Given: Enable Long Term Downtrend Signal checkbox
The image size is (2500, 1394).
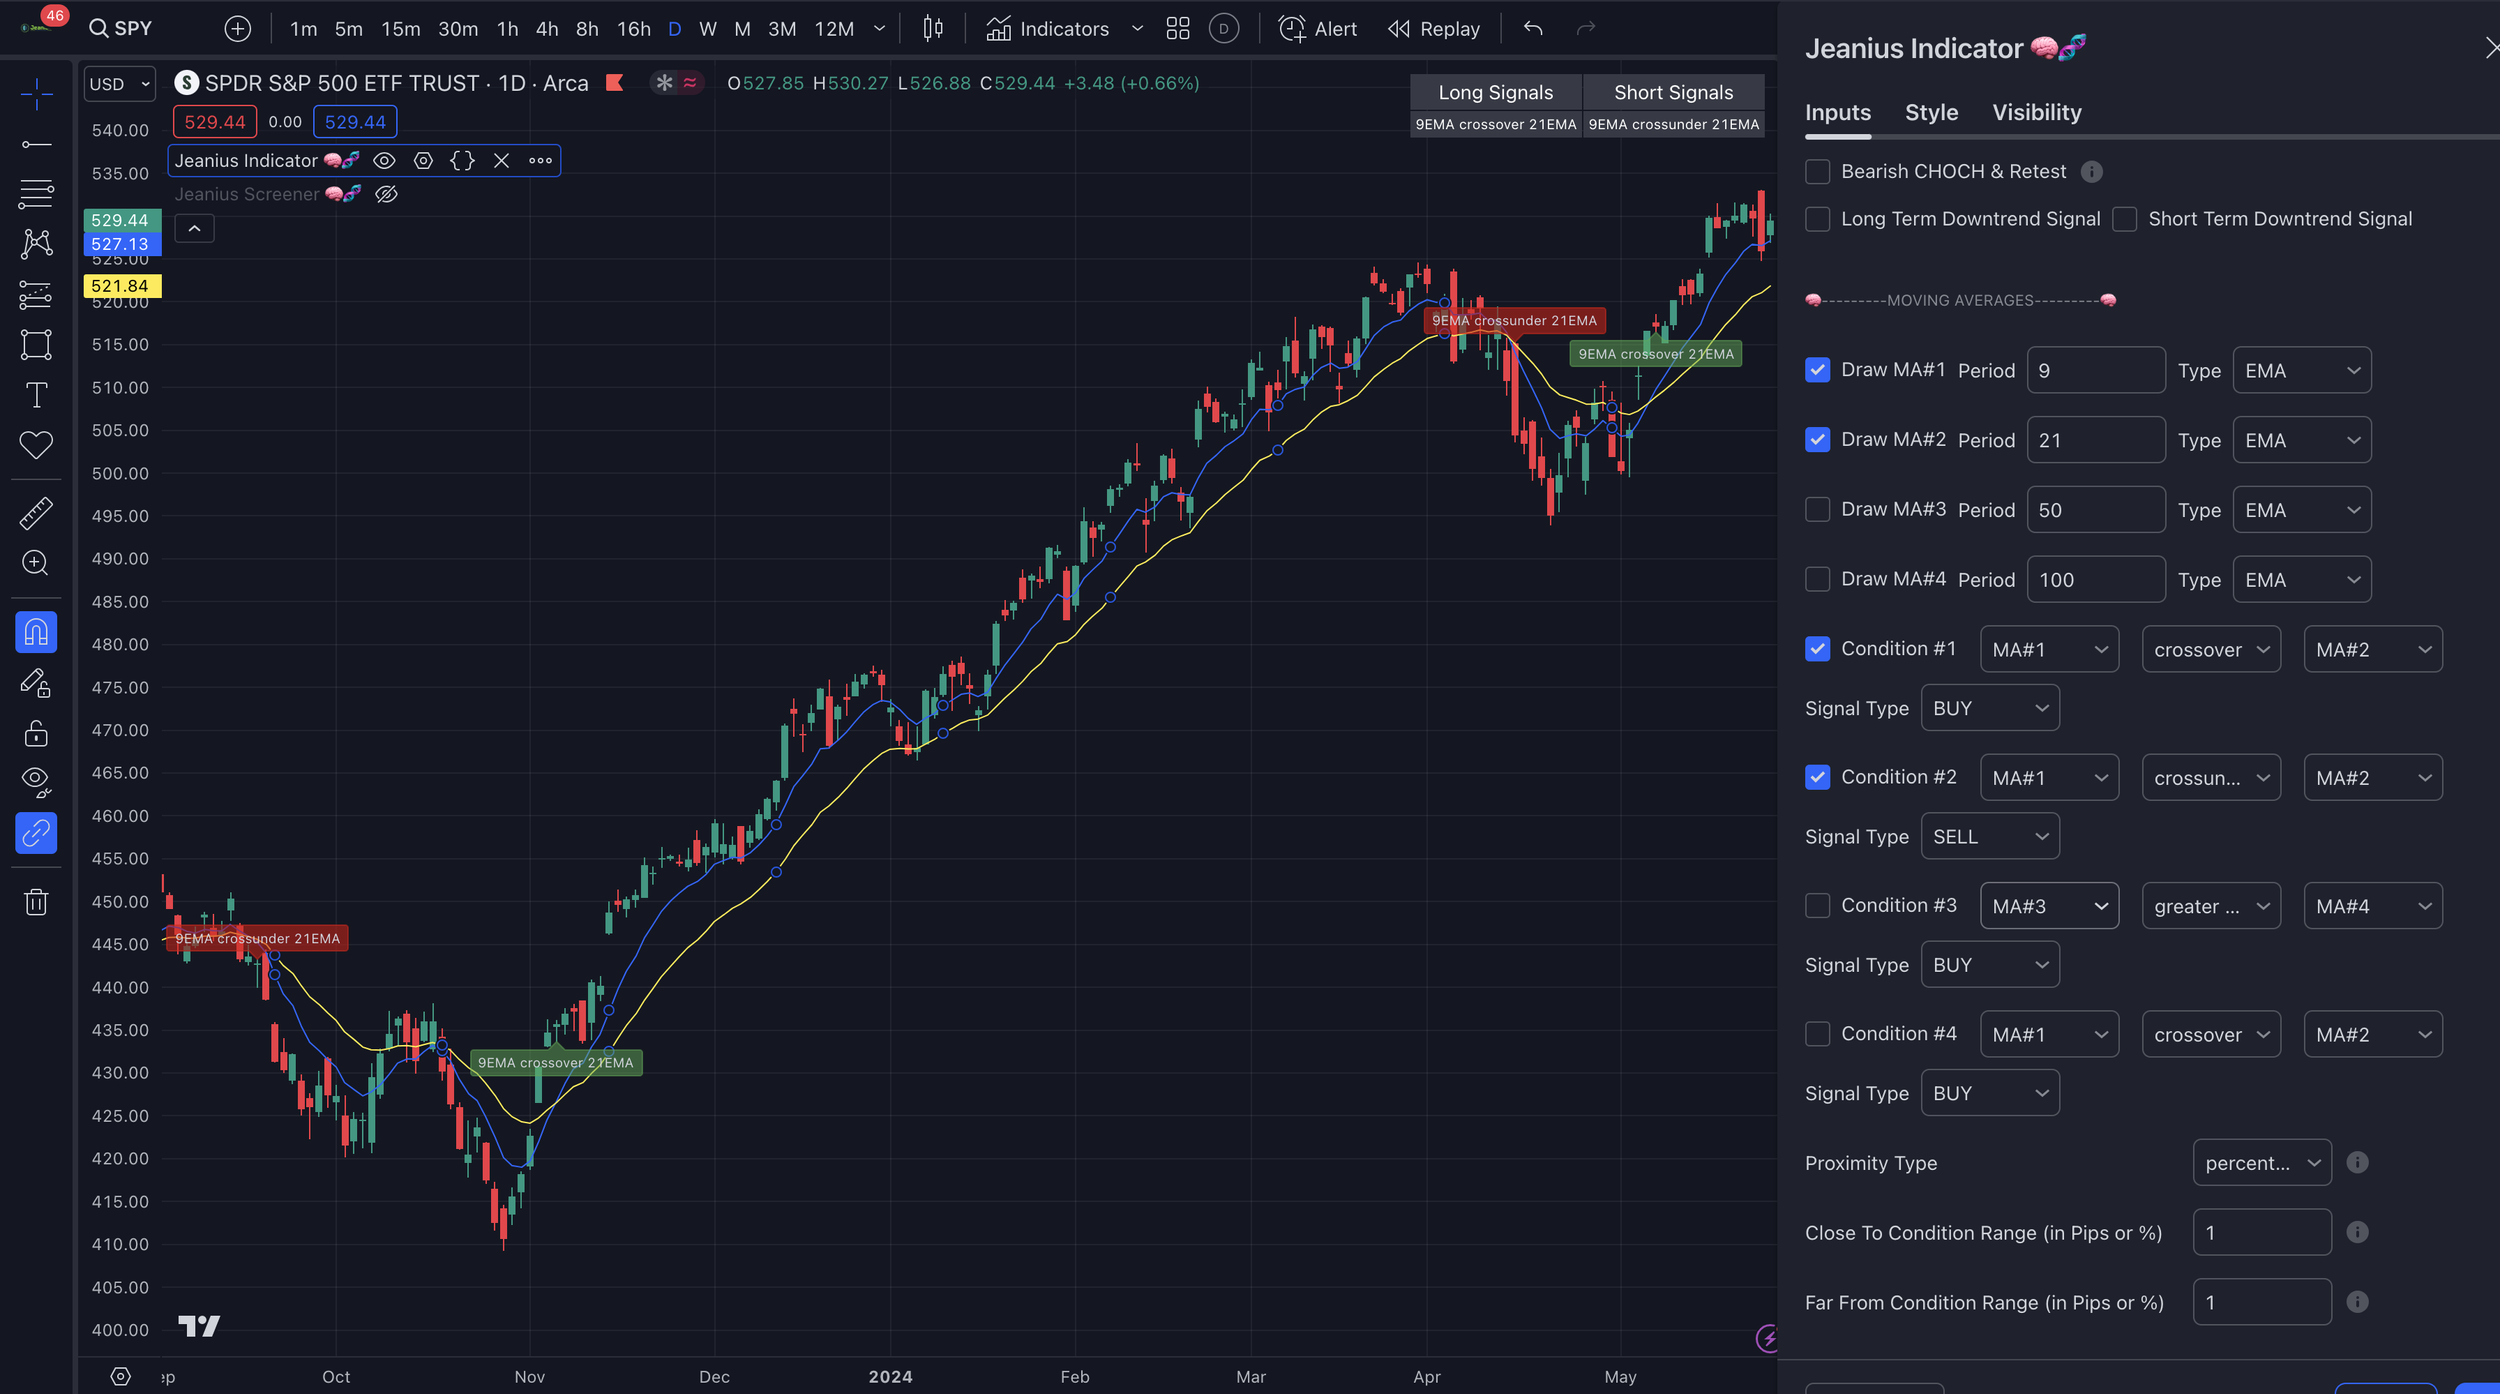Looking at the screenshot, I should (x=1817, y=219).
